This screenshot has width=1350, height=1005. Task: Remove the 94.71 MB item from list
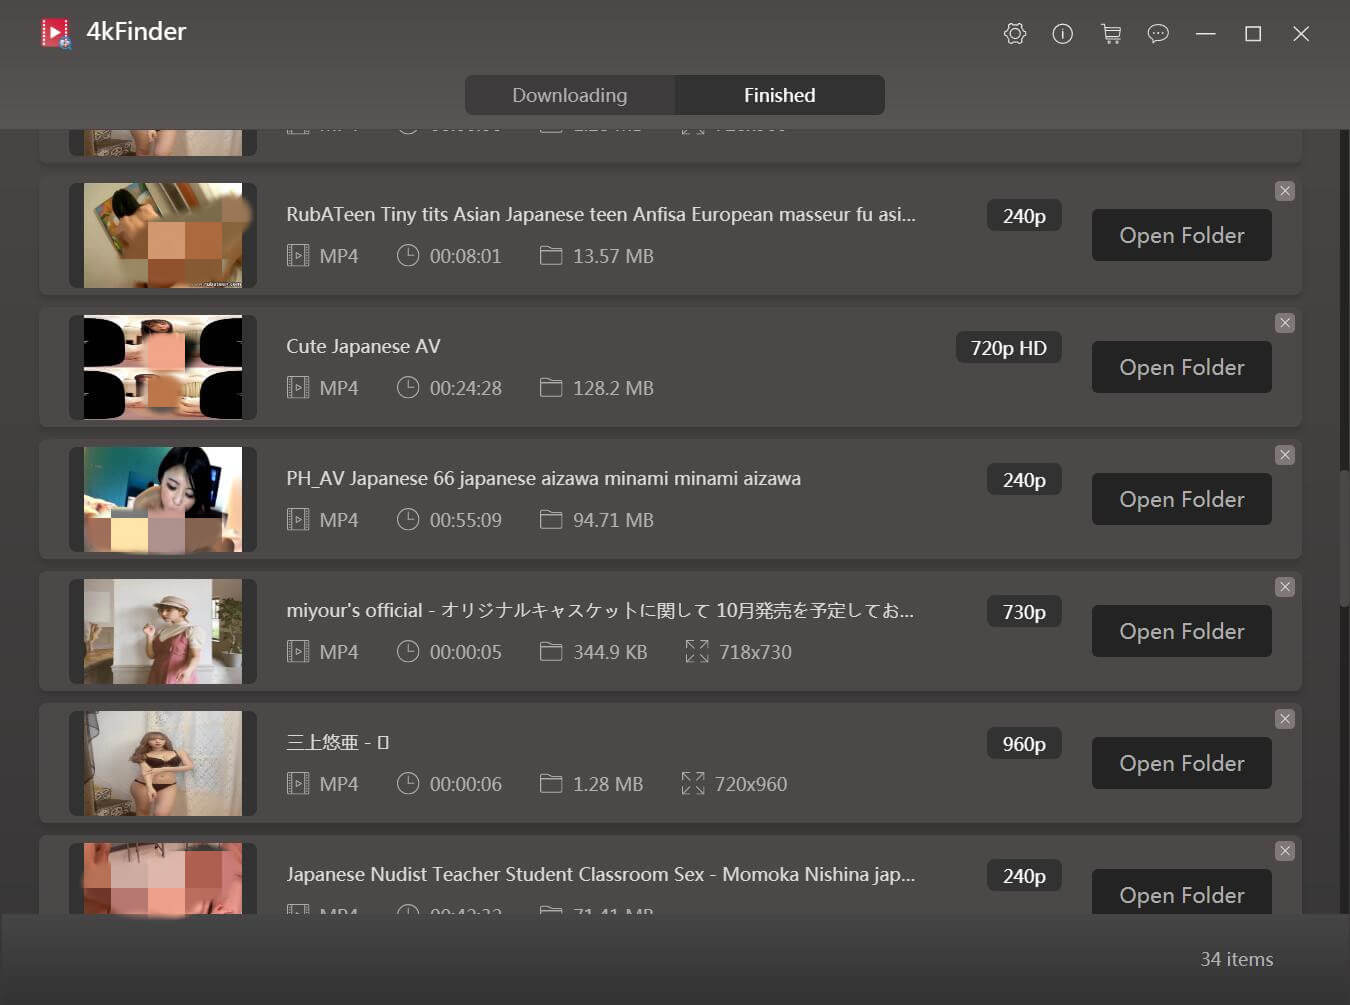(1285, 455)
